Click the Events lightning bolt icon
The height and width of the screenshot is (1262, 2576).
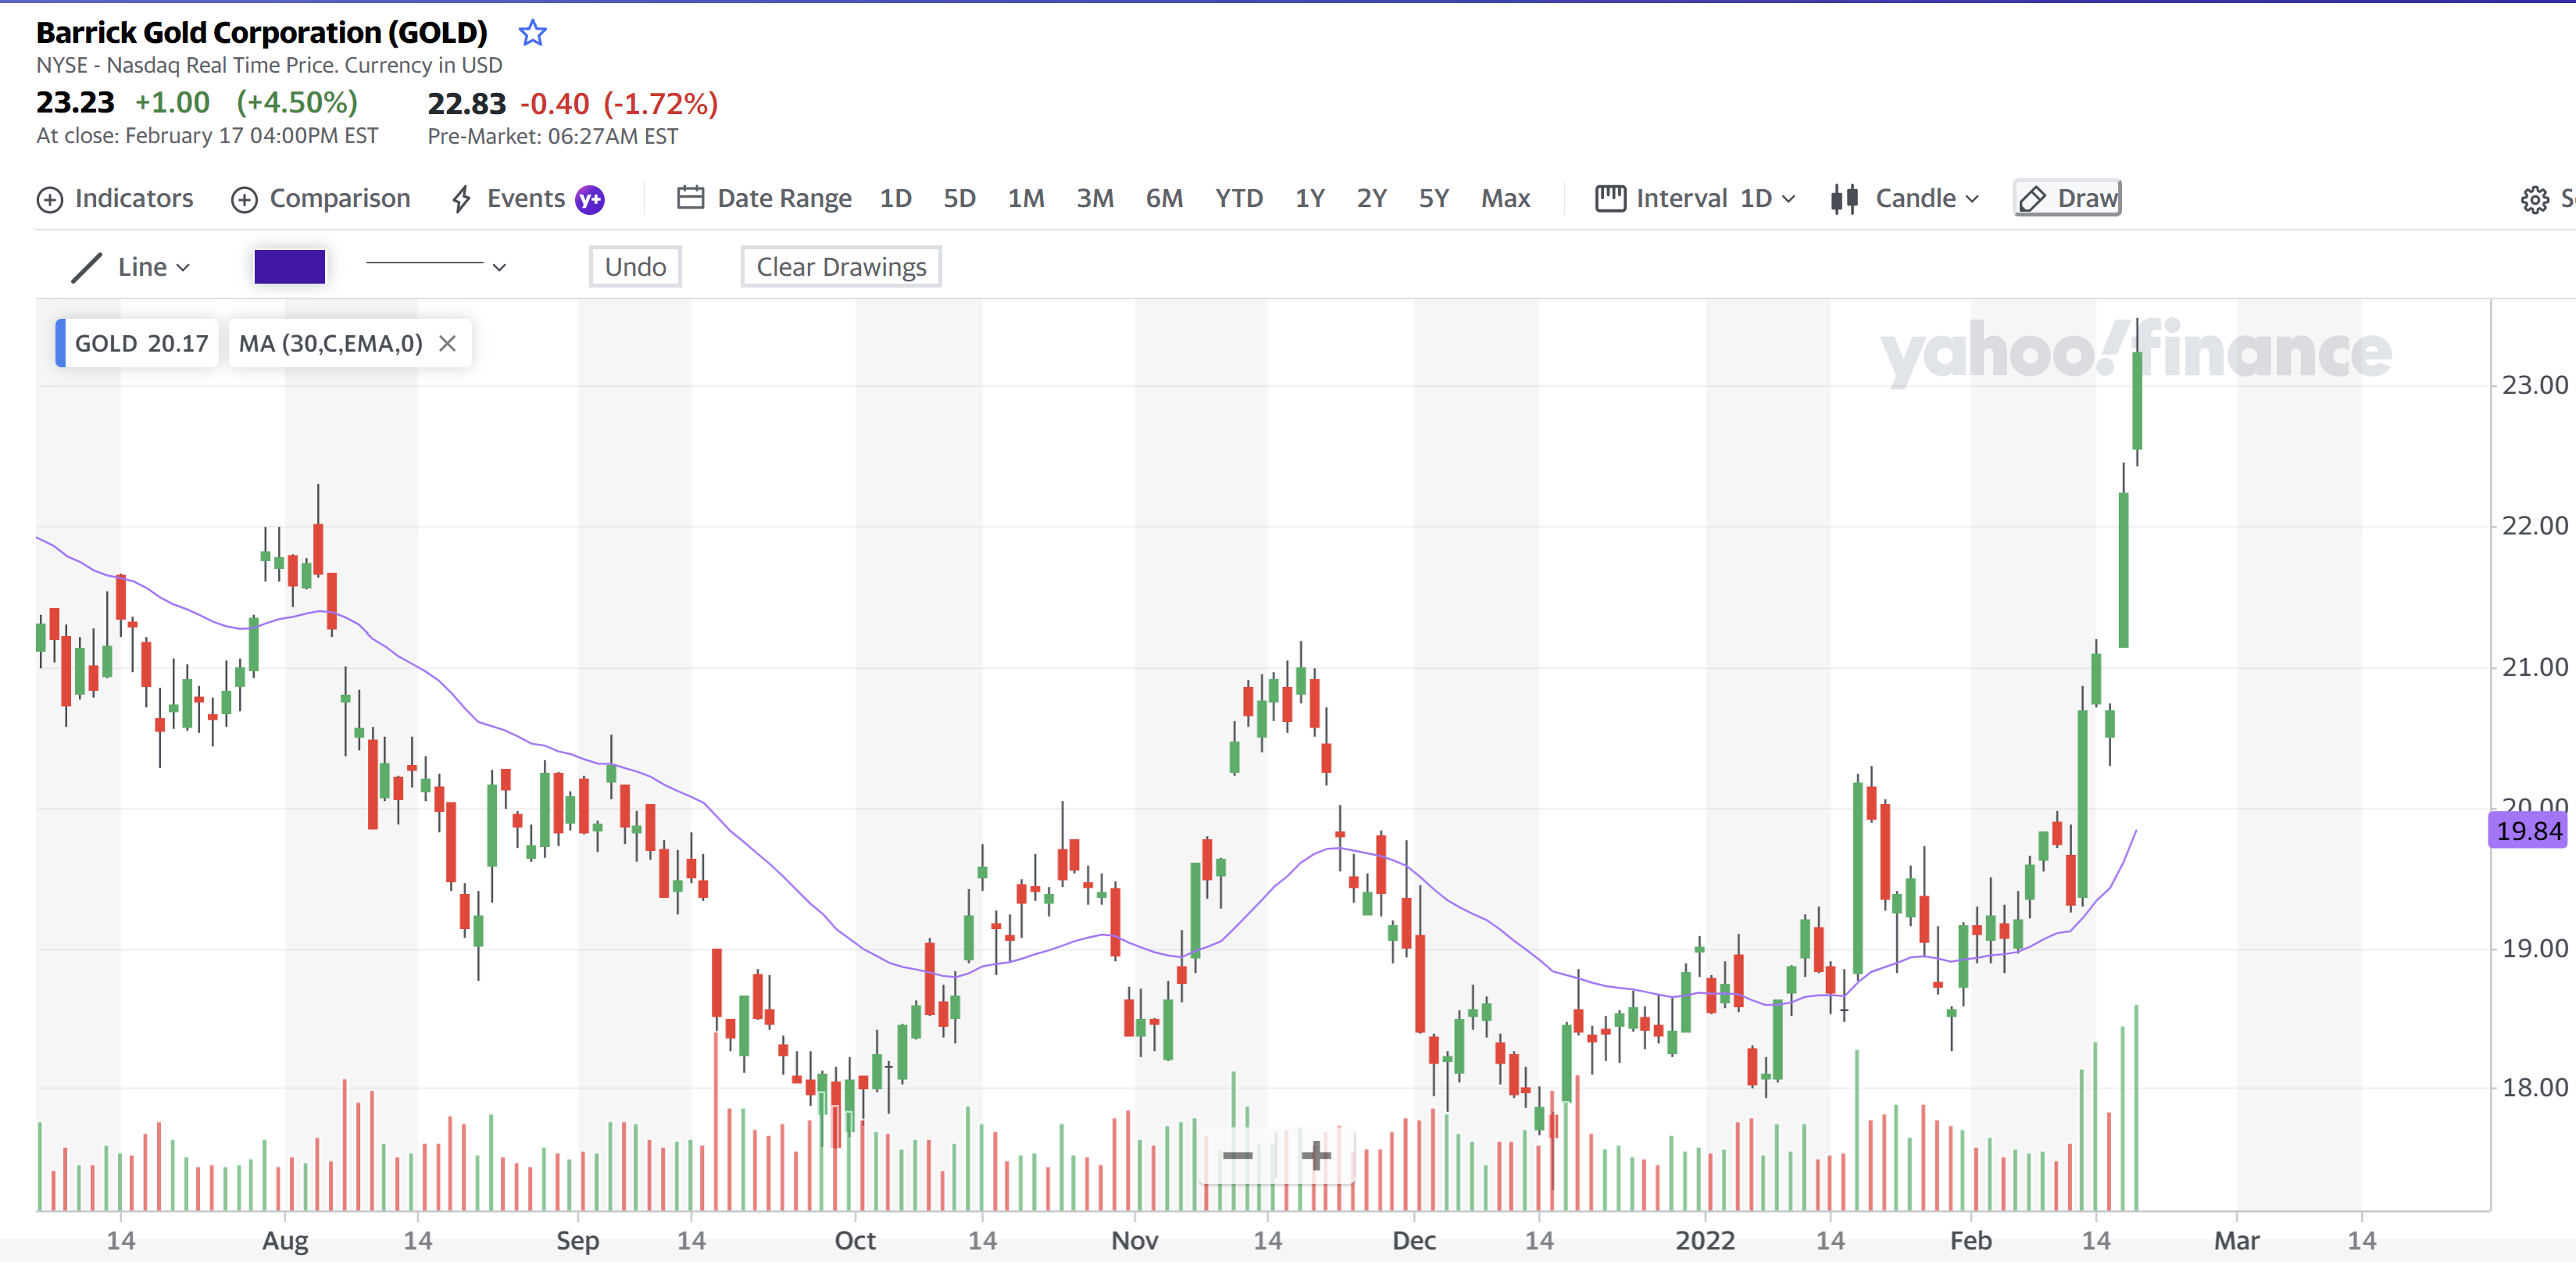(x=461, y=200)
